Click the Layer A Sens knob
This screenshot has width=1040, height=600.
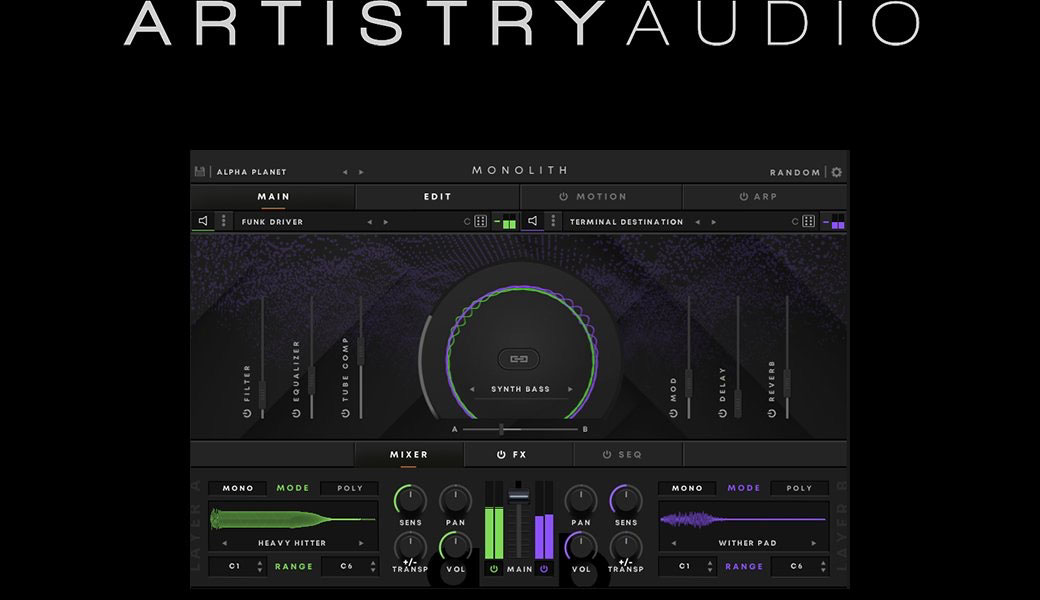click(410, 499)
